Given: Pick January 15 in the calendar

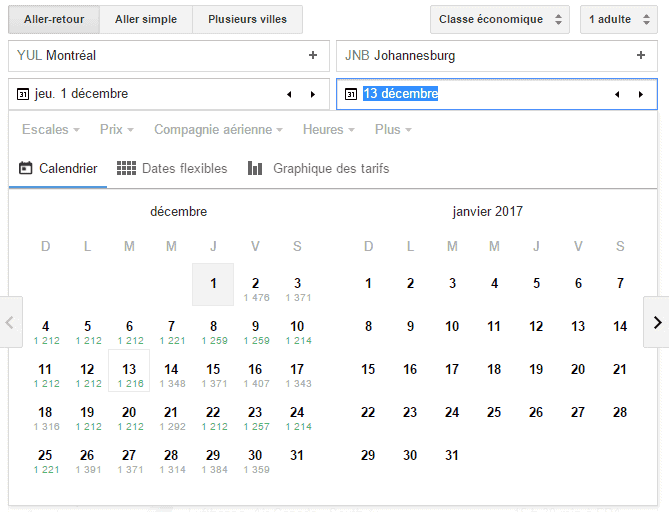Looking at the screenshot, I should tap(368, 369).
